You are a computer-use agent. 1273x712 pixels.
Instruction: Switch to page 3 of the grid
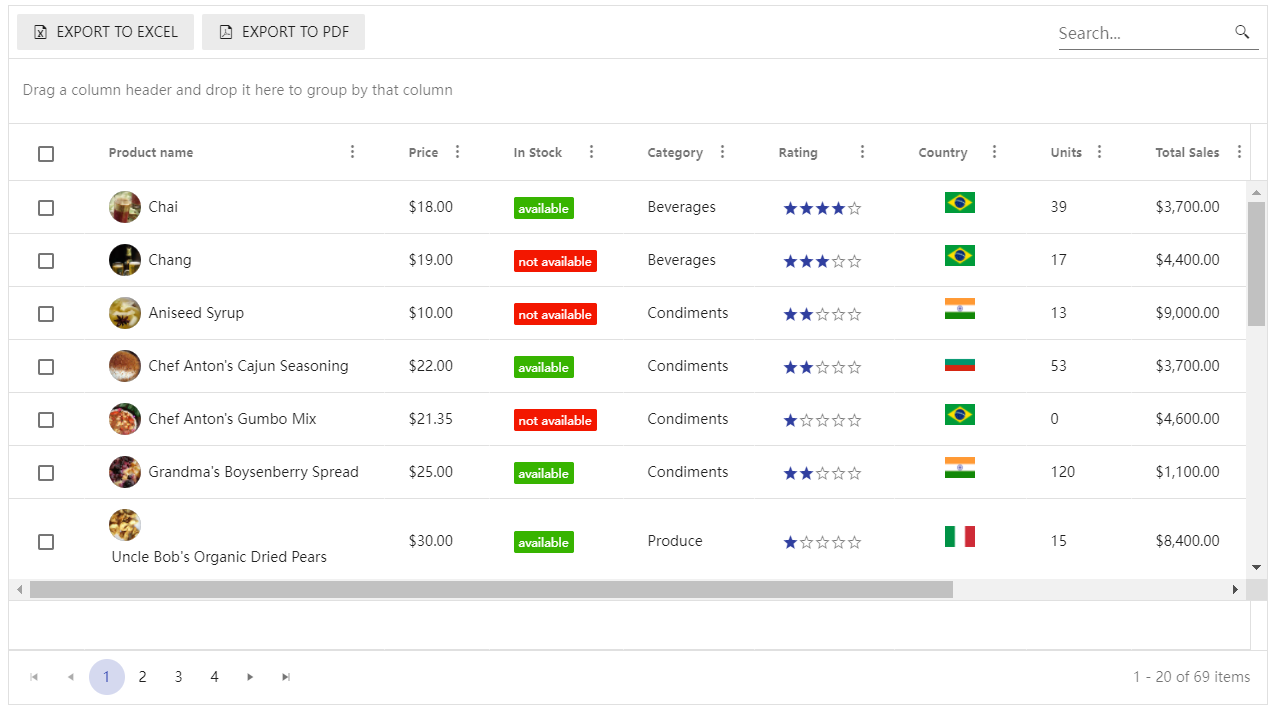(x=178, y=677)
